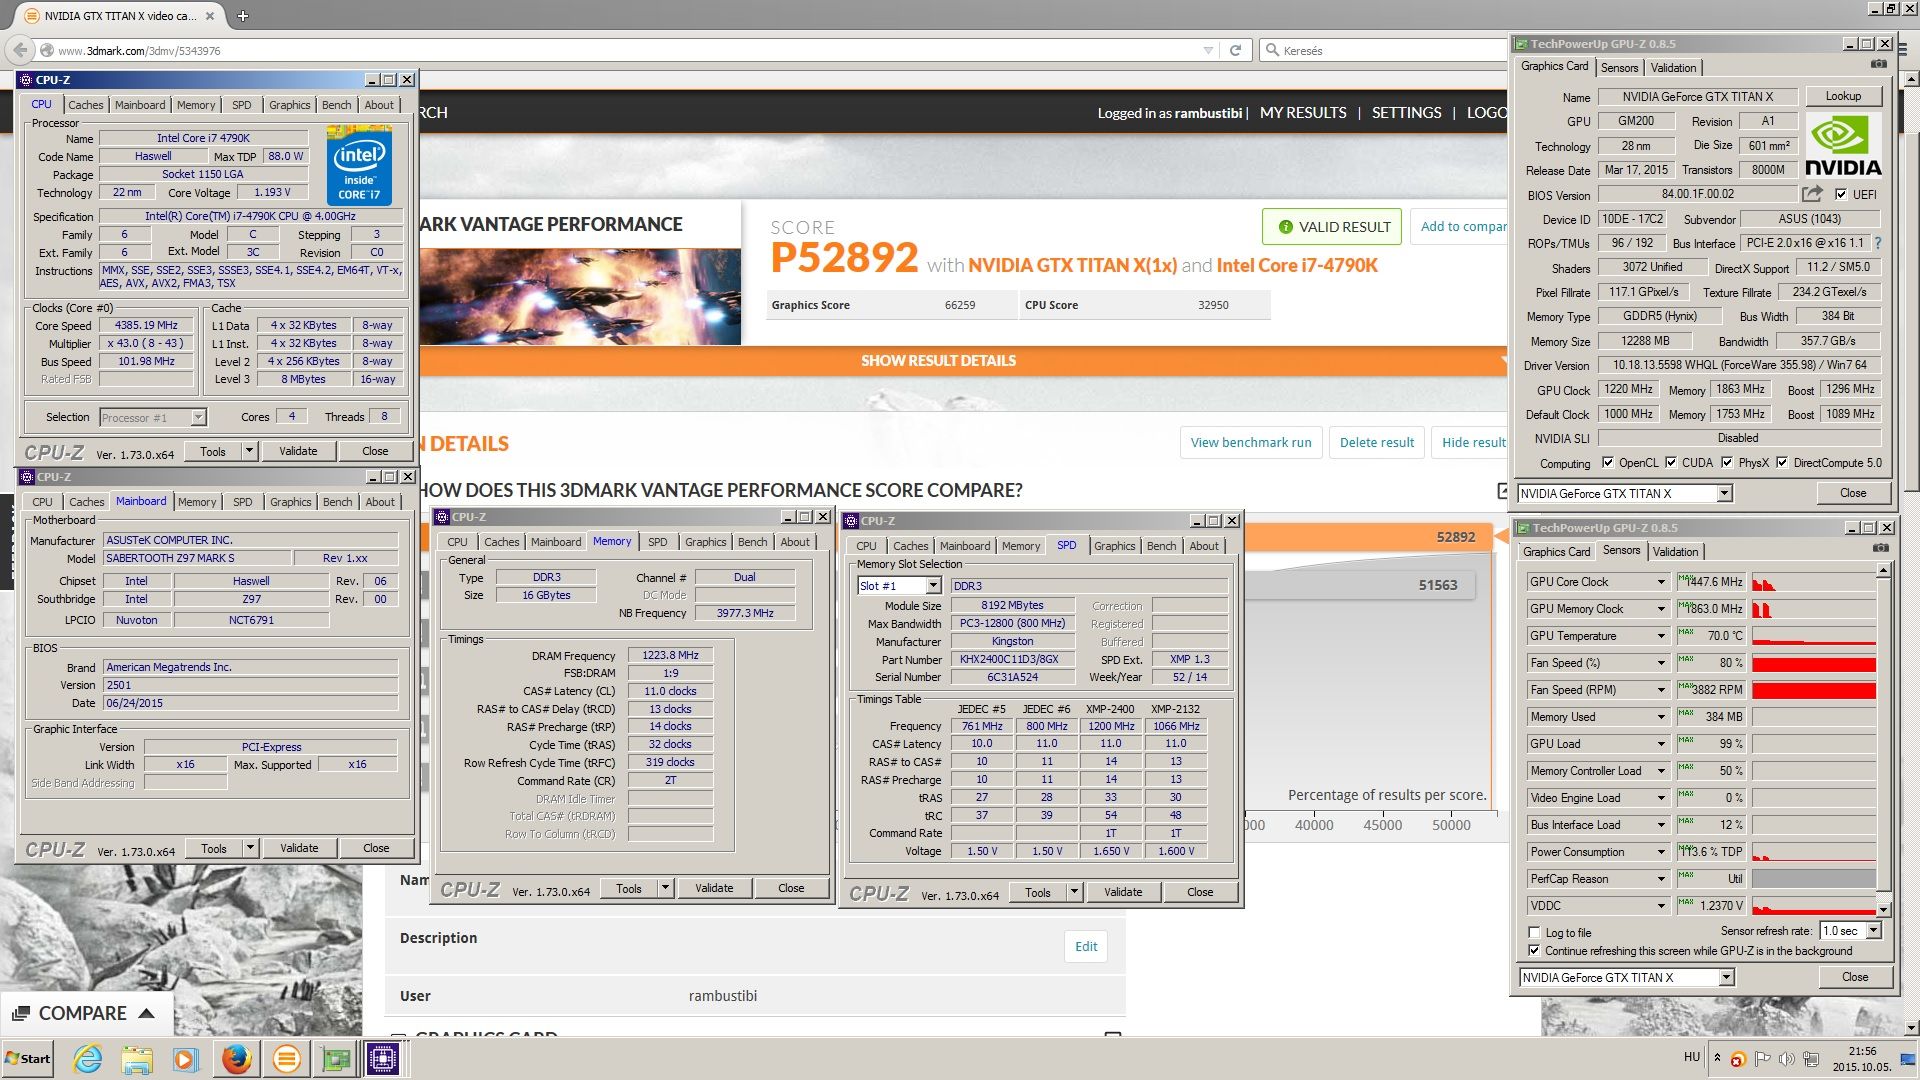Click the Intel Core i7 logo in CPU-Z

pyautogui.click(x=359, y=166)
